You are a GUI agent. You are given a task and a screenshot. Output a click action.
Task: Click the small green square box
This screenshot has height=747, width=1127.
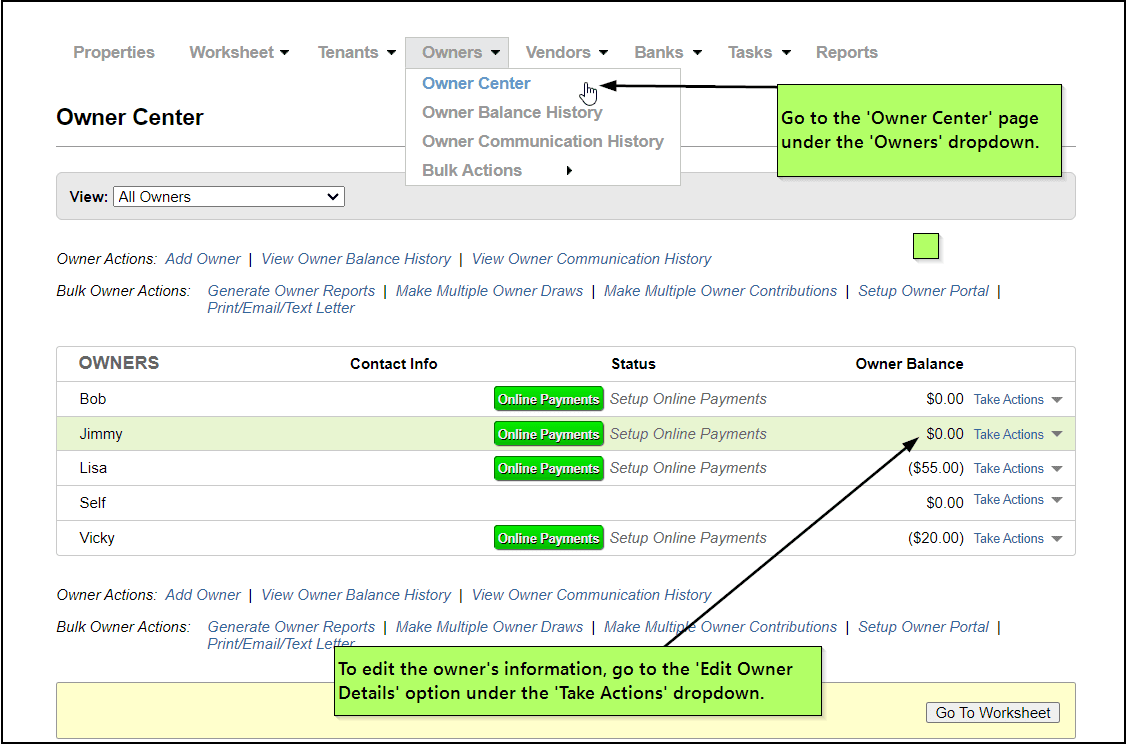[x=926, y=246]
